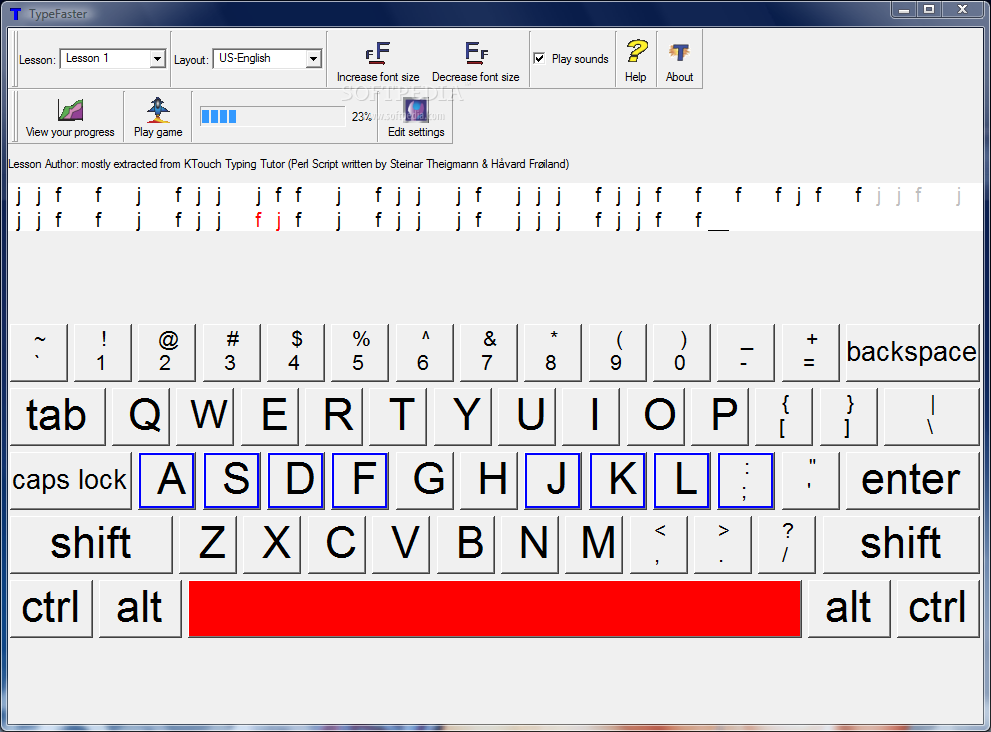Image resolution: width=991 pixels, height=732 pixels.
Task: Click the M key
Action: [595, 544]
